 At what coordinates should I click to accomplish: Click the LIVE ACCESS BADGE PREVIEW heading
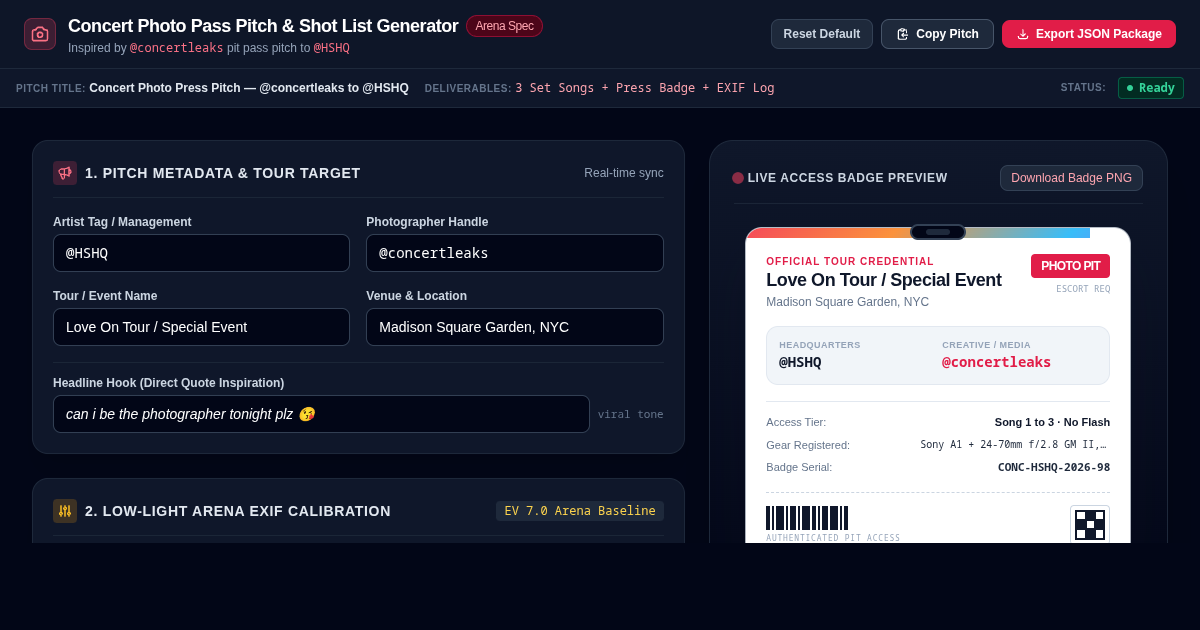tap(847, 178)
